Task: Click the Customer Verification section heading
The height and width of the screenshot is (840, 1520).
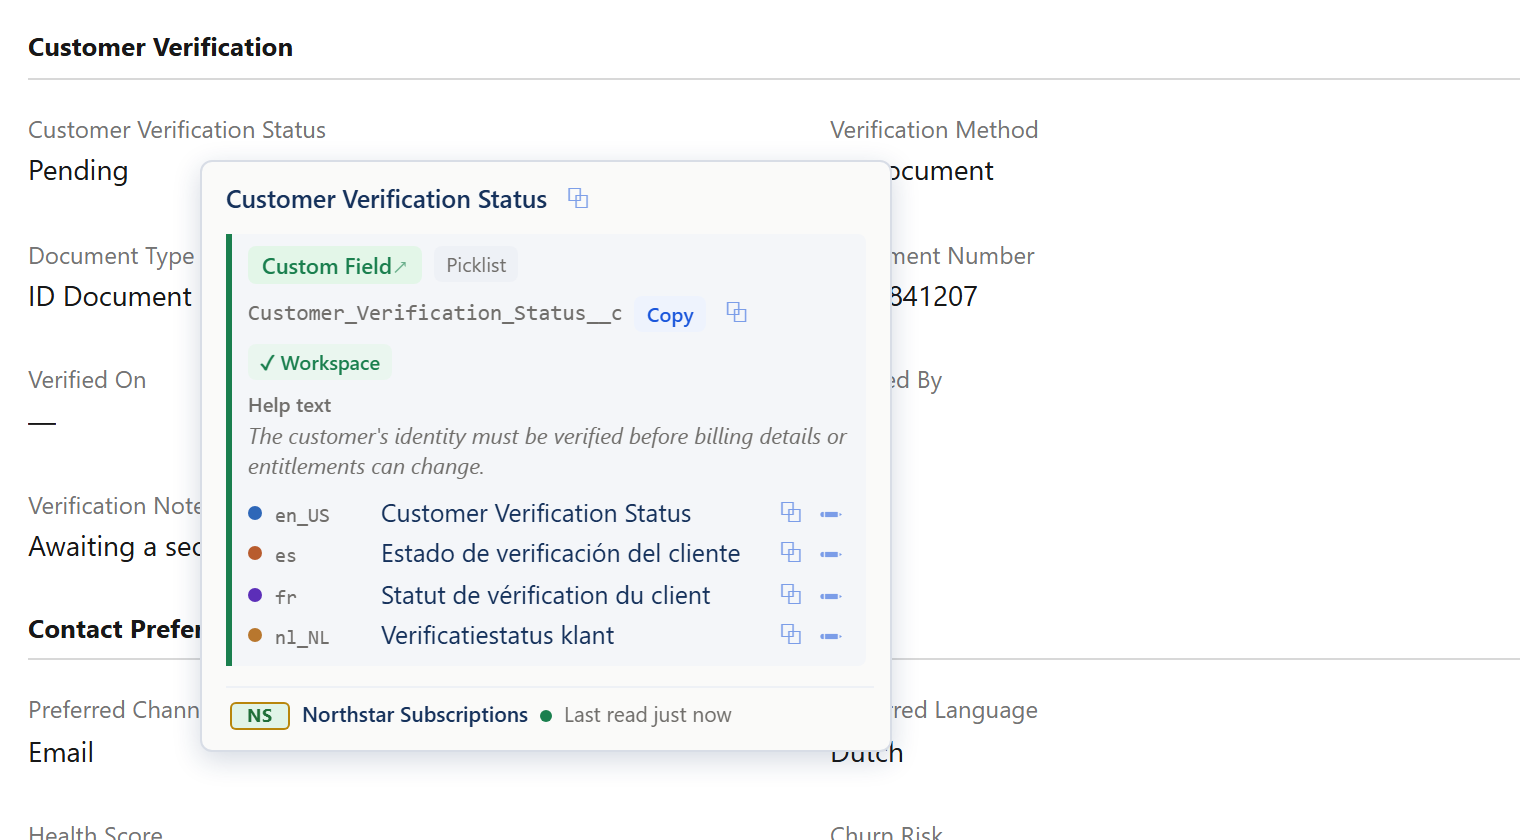Action: pyautogui.click(x=160, y=47)
